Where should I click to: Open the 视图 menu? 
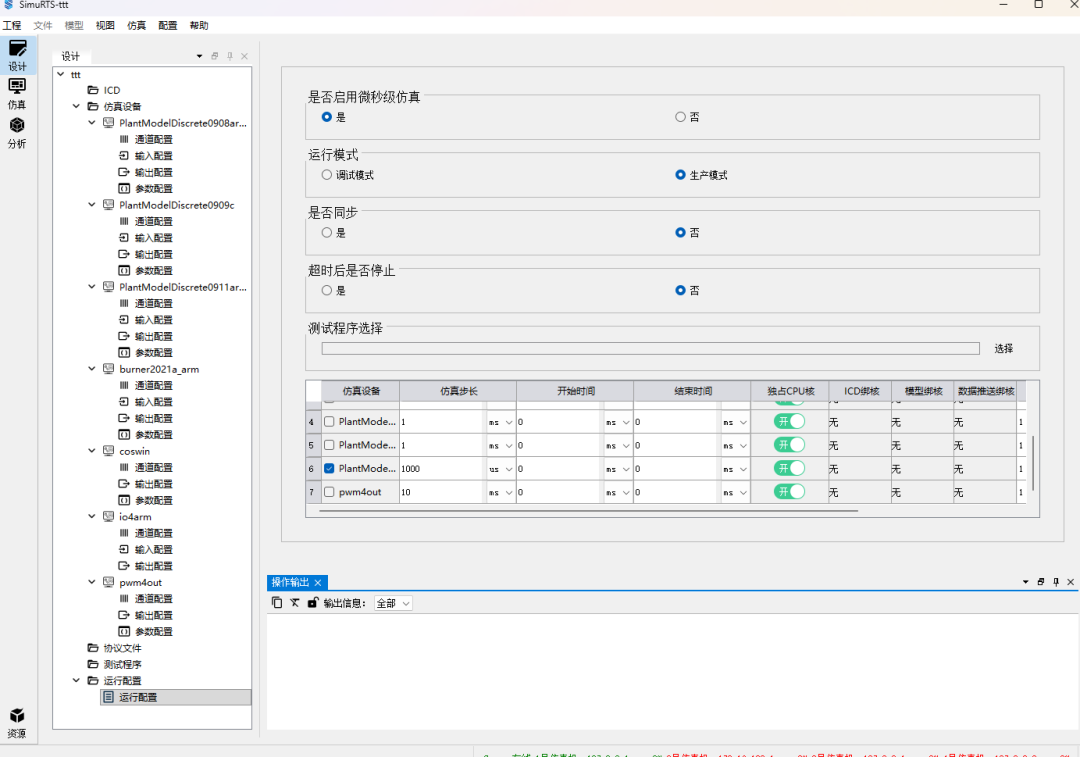[105, 25]
